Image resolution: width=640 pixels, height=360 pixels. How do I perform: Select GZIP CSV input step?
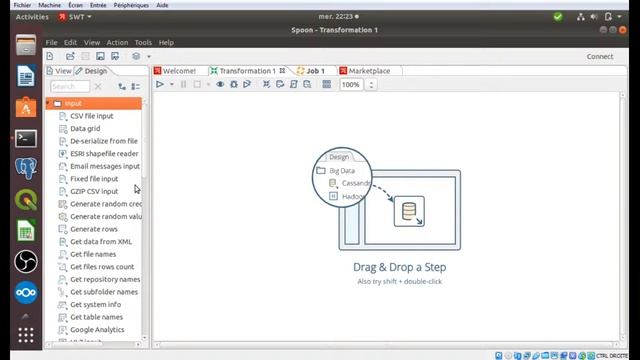tap(94, 191)
